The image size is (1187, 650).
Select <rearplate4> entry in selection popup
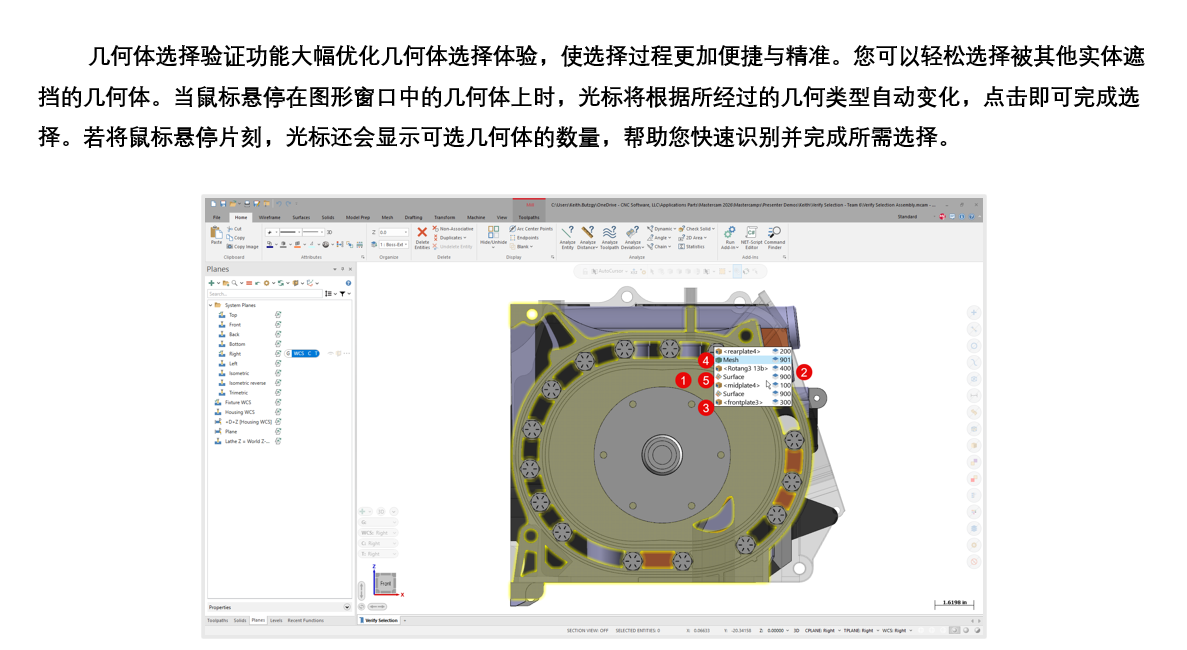[x=752, y=351]
